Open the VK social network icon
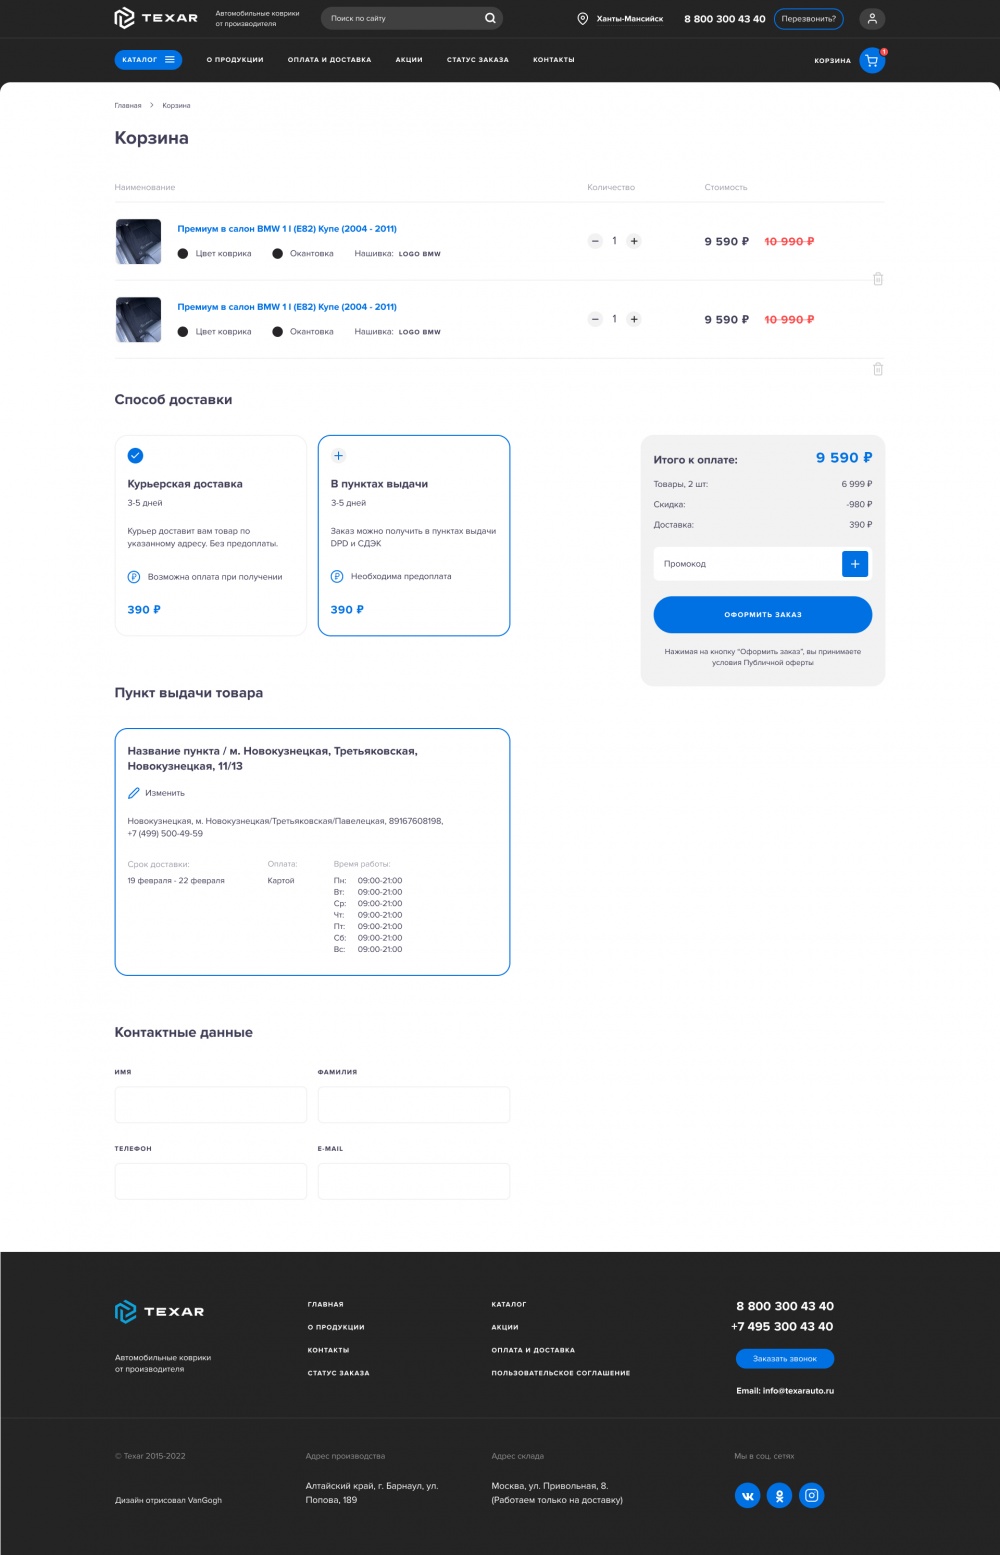The image size is (1000, 1555). pos(747,1496)
